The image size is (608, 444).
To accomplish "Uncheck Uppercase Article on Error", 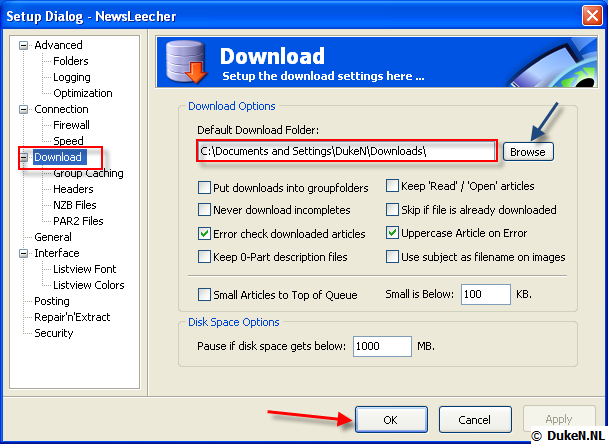I will (392, 233).
